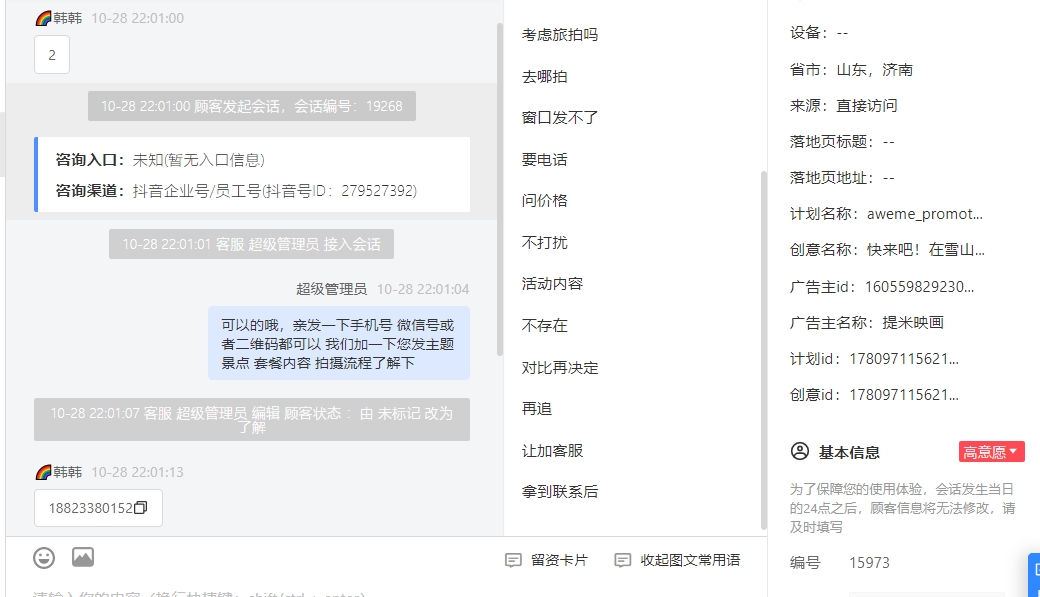Screen dimensions: 1040x597
Task: Click the image upload icon
Action: [x=83, y=557]
